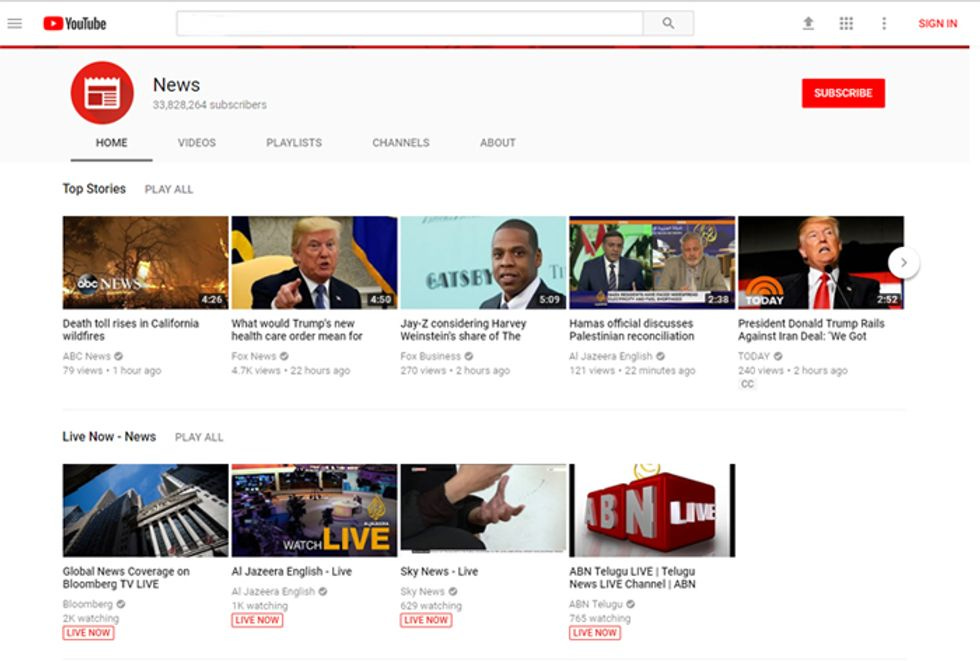Click verified badge next to Sky News
The width and height of the screenshot is (980, 661).
click(453, 591)
